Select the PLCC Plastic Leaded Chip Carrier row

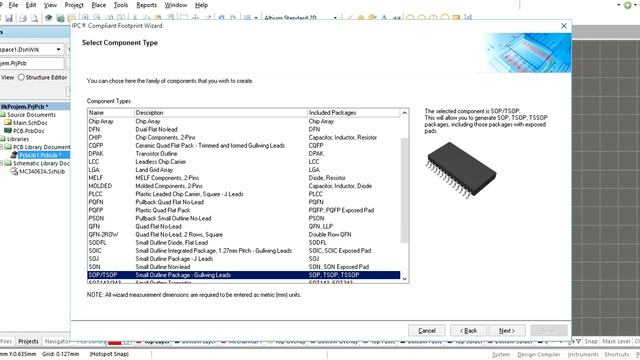pyautogui.click(x=244, y=194)
